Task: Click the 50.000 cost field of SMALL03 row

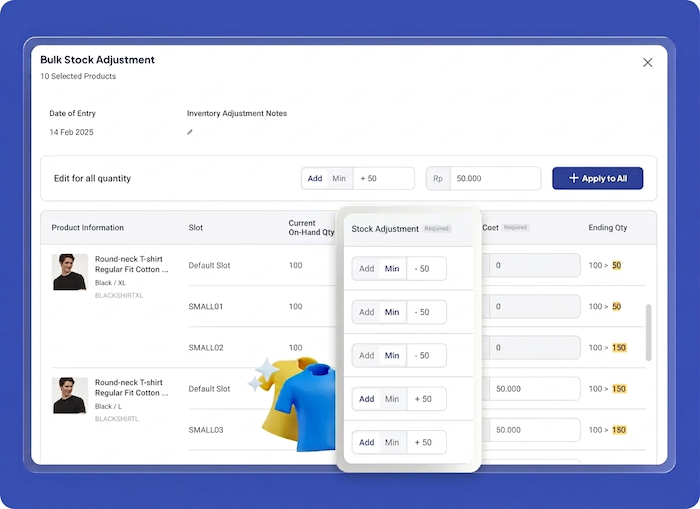Action: [x=534, y=430]
